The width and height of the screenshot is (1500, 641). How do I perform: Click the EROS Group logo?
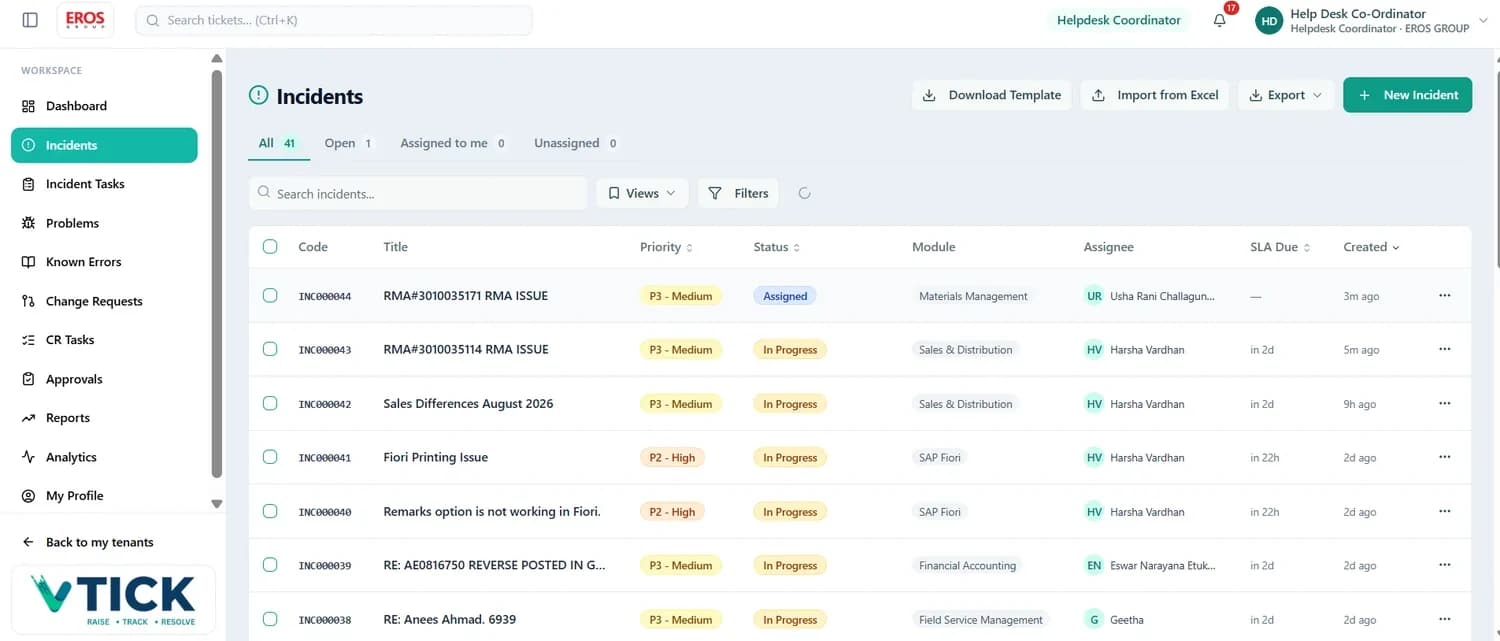(85, 20)
